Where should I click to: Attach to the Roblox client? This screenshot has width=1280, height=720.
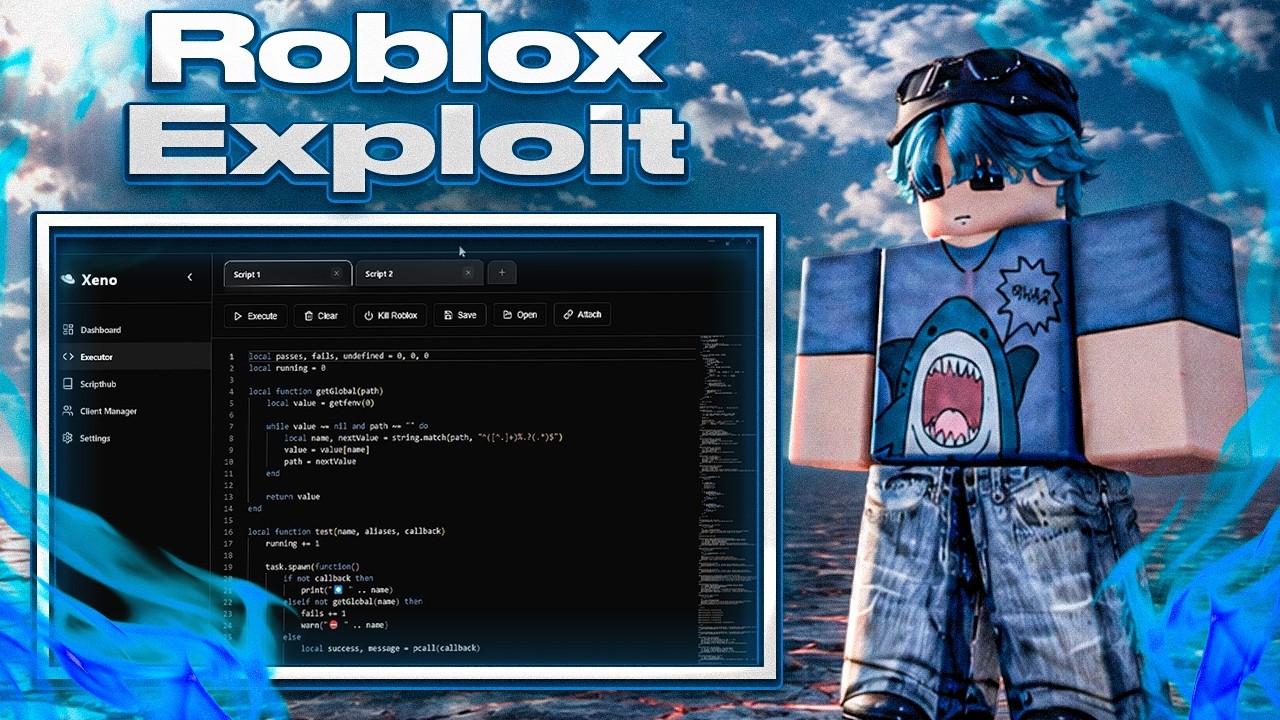tap(582, 314)
